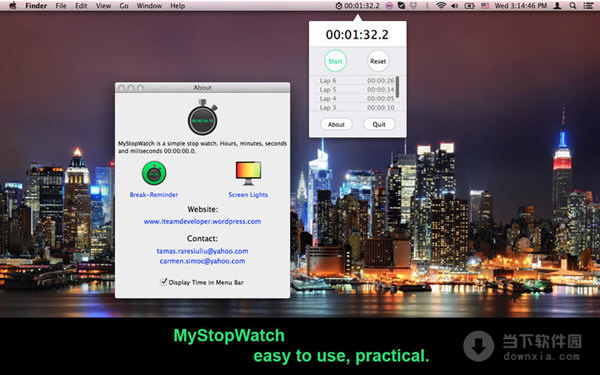The height and width of the screenshot is (375, 600).
Task: Click the menu bar timer reading 00:01:32.2
Action: [x=362, y=6]
